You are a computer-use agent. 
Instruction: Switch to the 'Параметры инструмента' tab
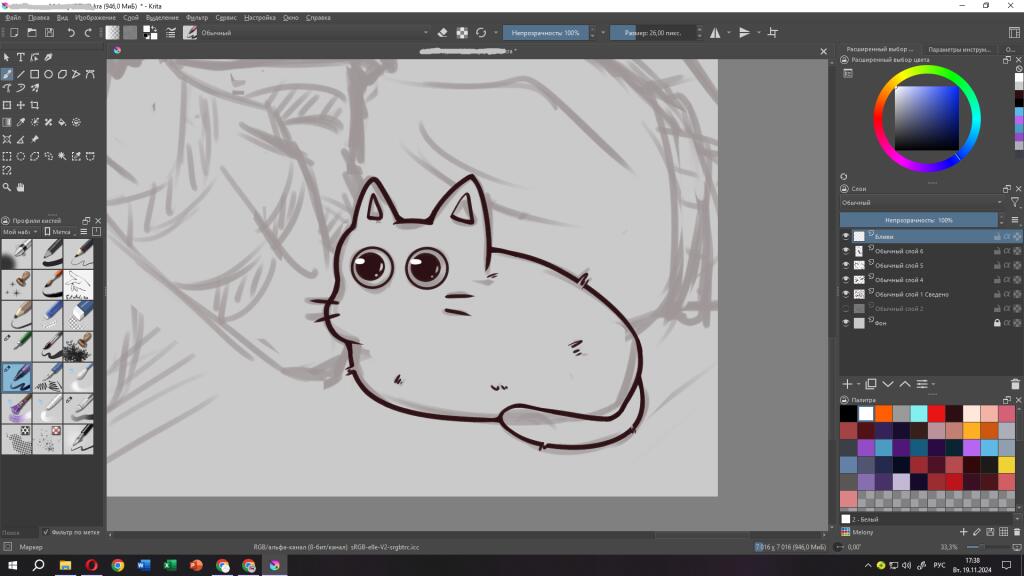coord(959,50)
